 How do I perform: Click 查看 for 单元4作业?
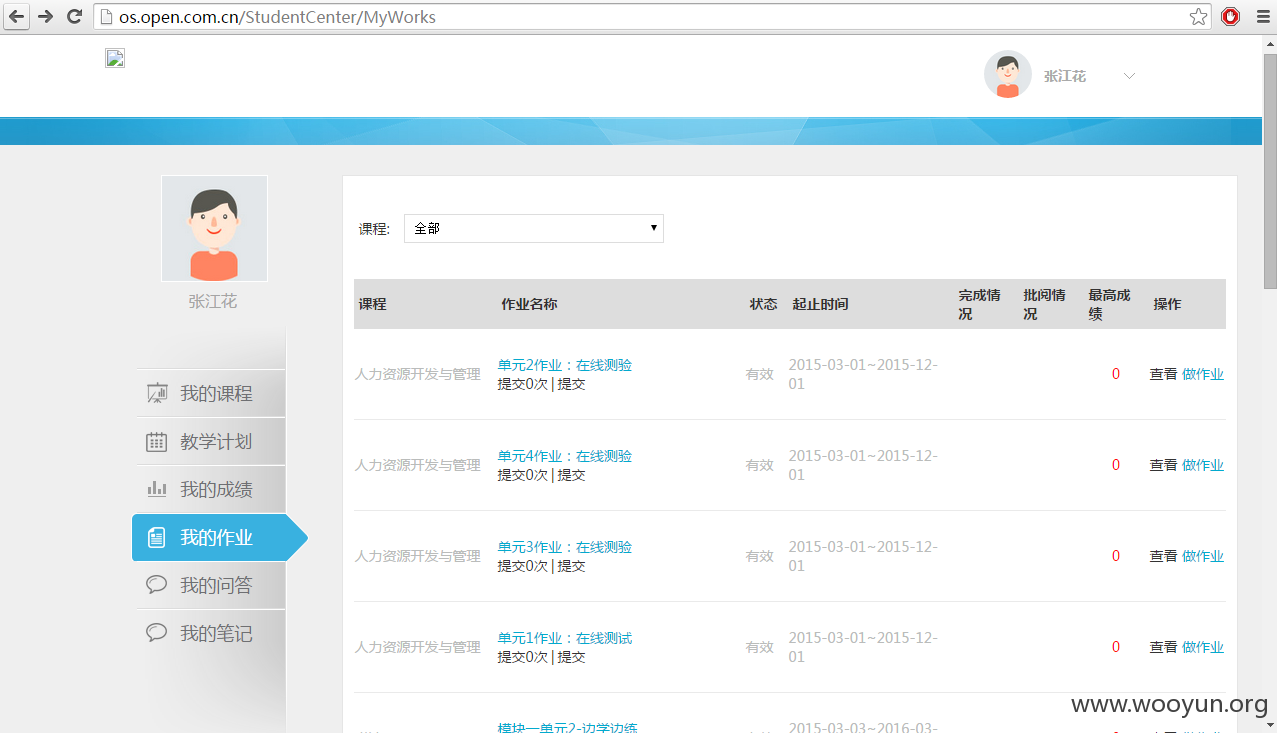[x=1163, y=465]
